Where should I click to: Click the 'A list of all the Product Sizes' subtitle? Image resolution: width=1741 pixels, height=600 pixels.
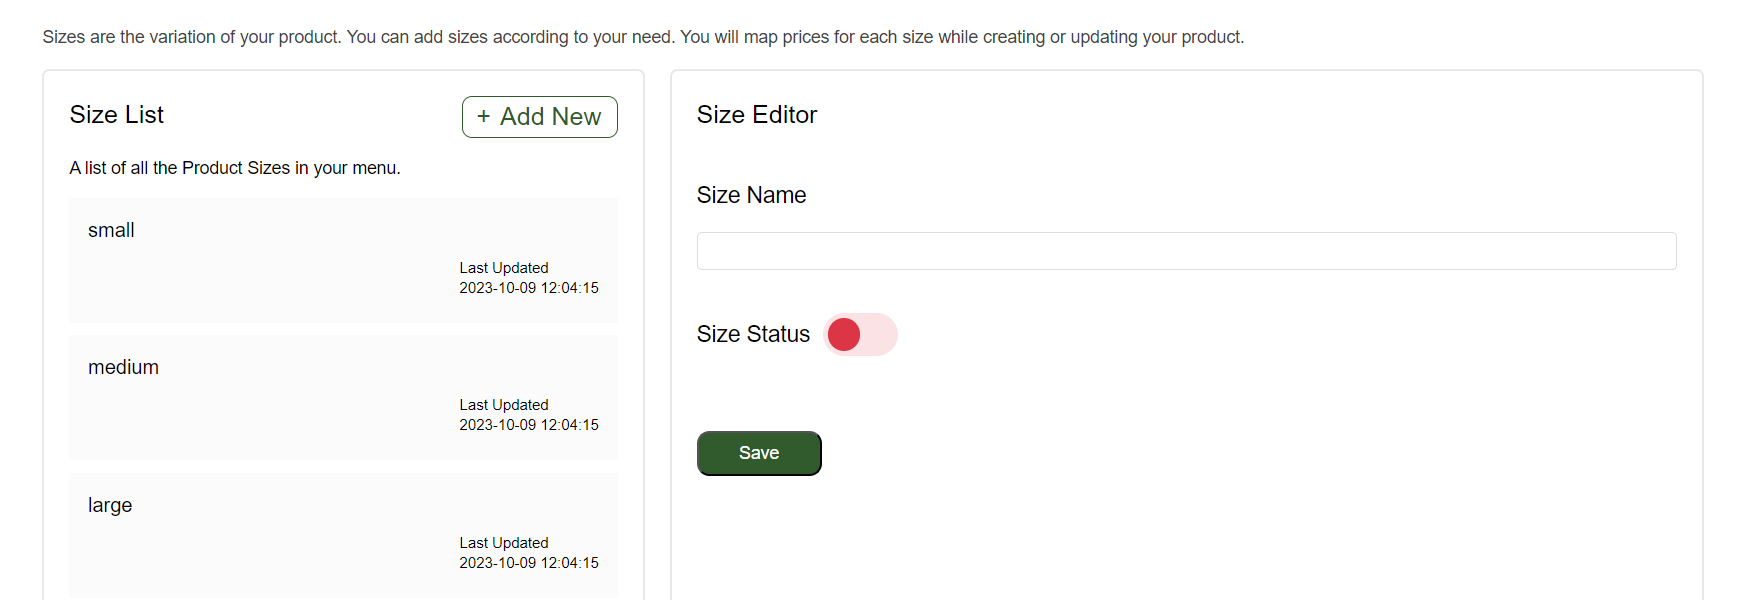coord(235,168)
